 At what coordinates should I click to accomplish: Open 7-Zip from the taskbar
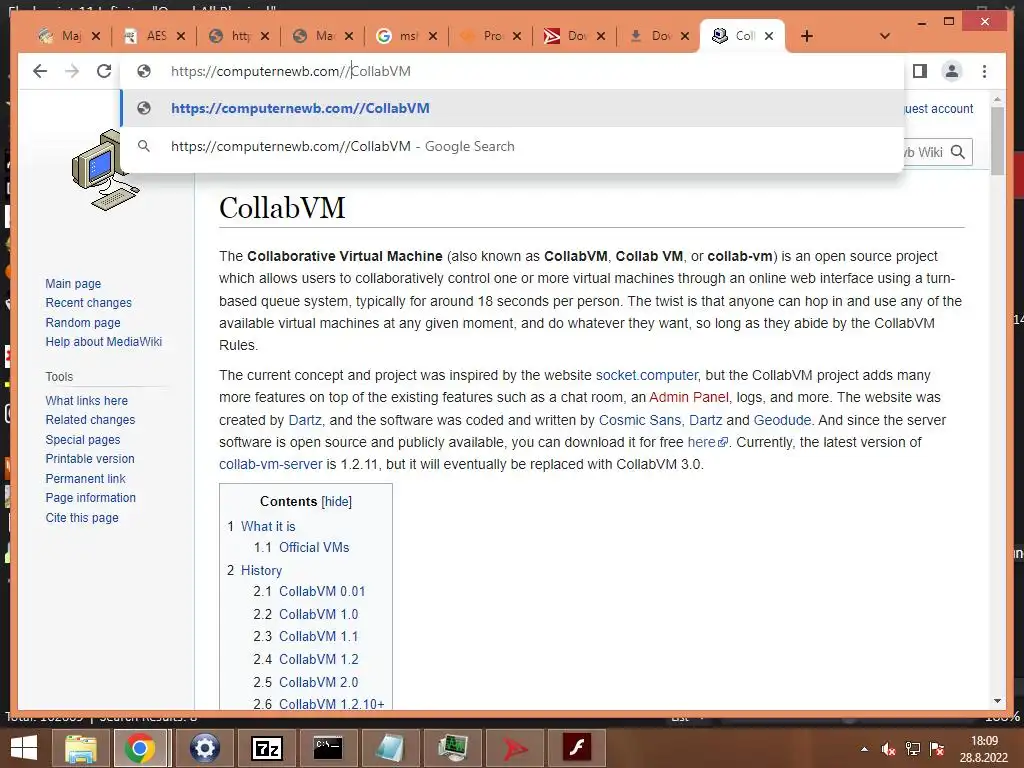(x=266, y=748)
